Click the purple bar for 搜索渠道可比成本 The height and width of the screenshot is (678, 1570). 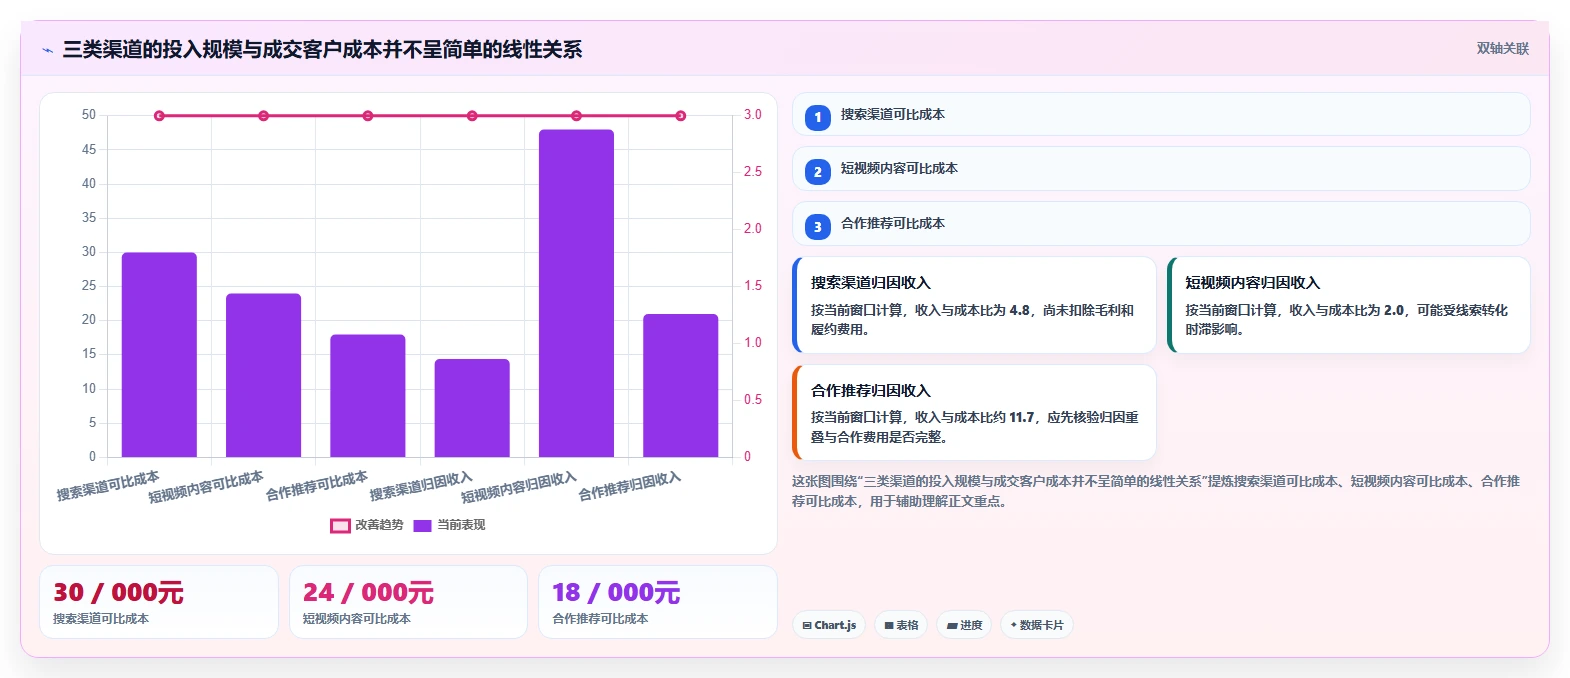coord(159,355)
